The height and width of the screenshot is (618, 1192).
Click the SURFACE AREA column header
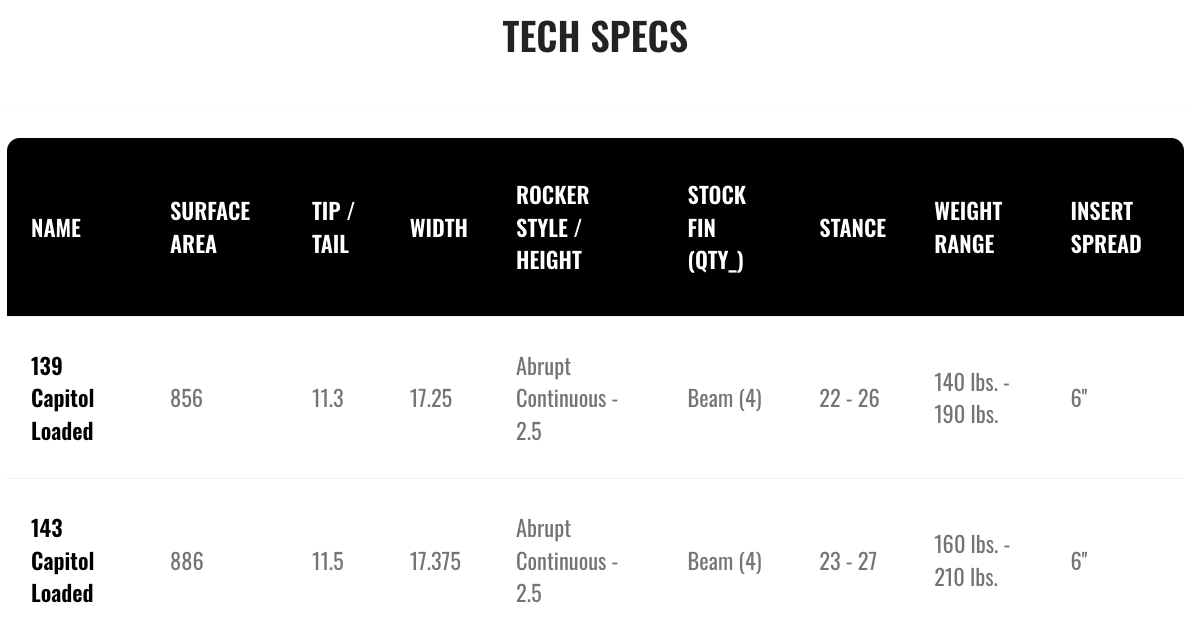[x=210, y=227]
